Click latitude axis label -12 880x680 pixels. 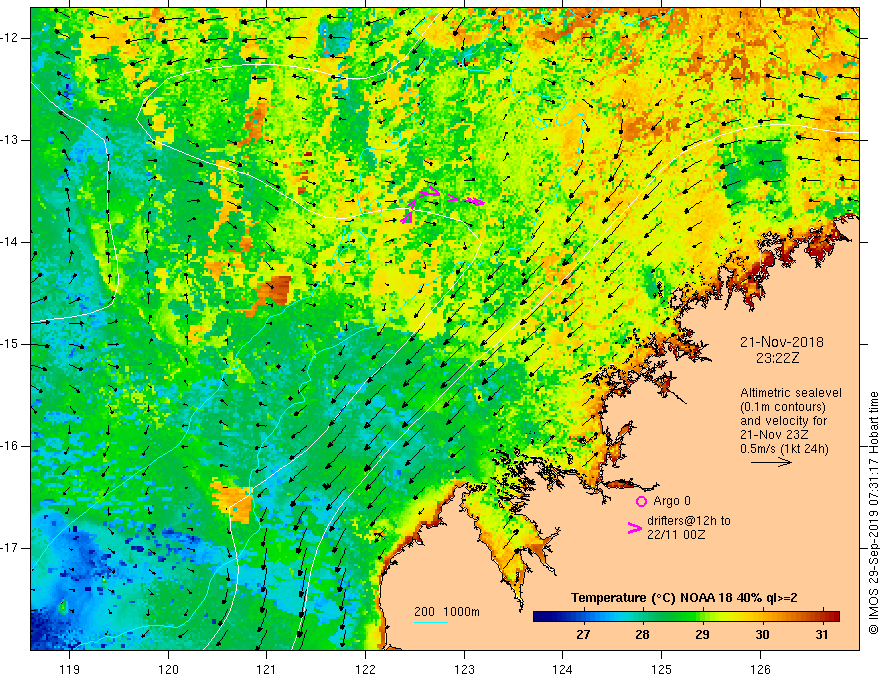[x=10, y=38]
